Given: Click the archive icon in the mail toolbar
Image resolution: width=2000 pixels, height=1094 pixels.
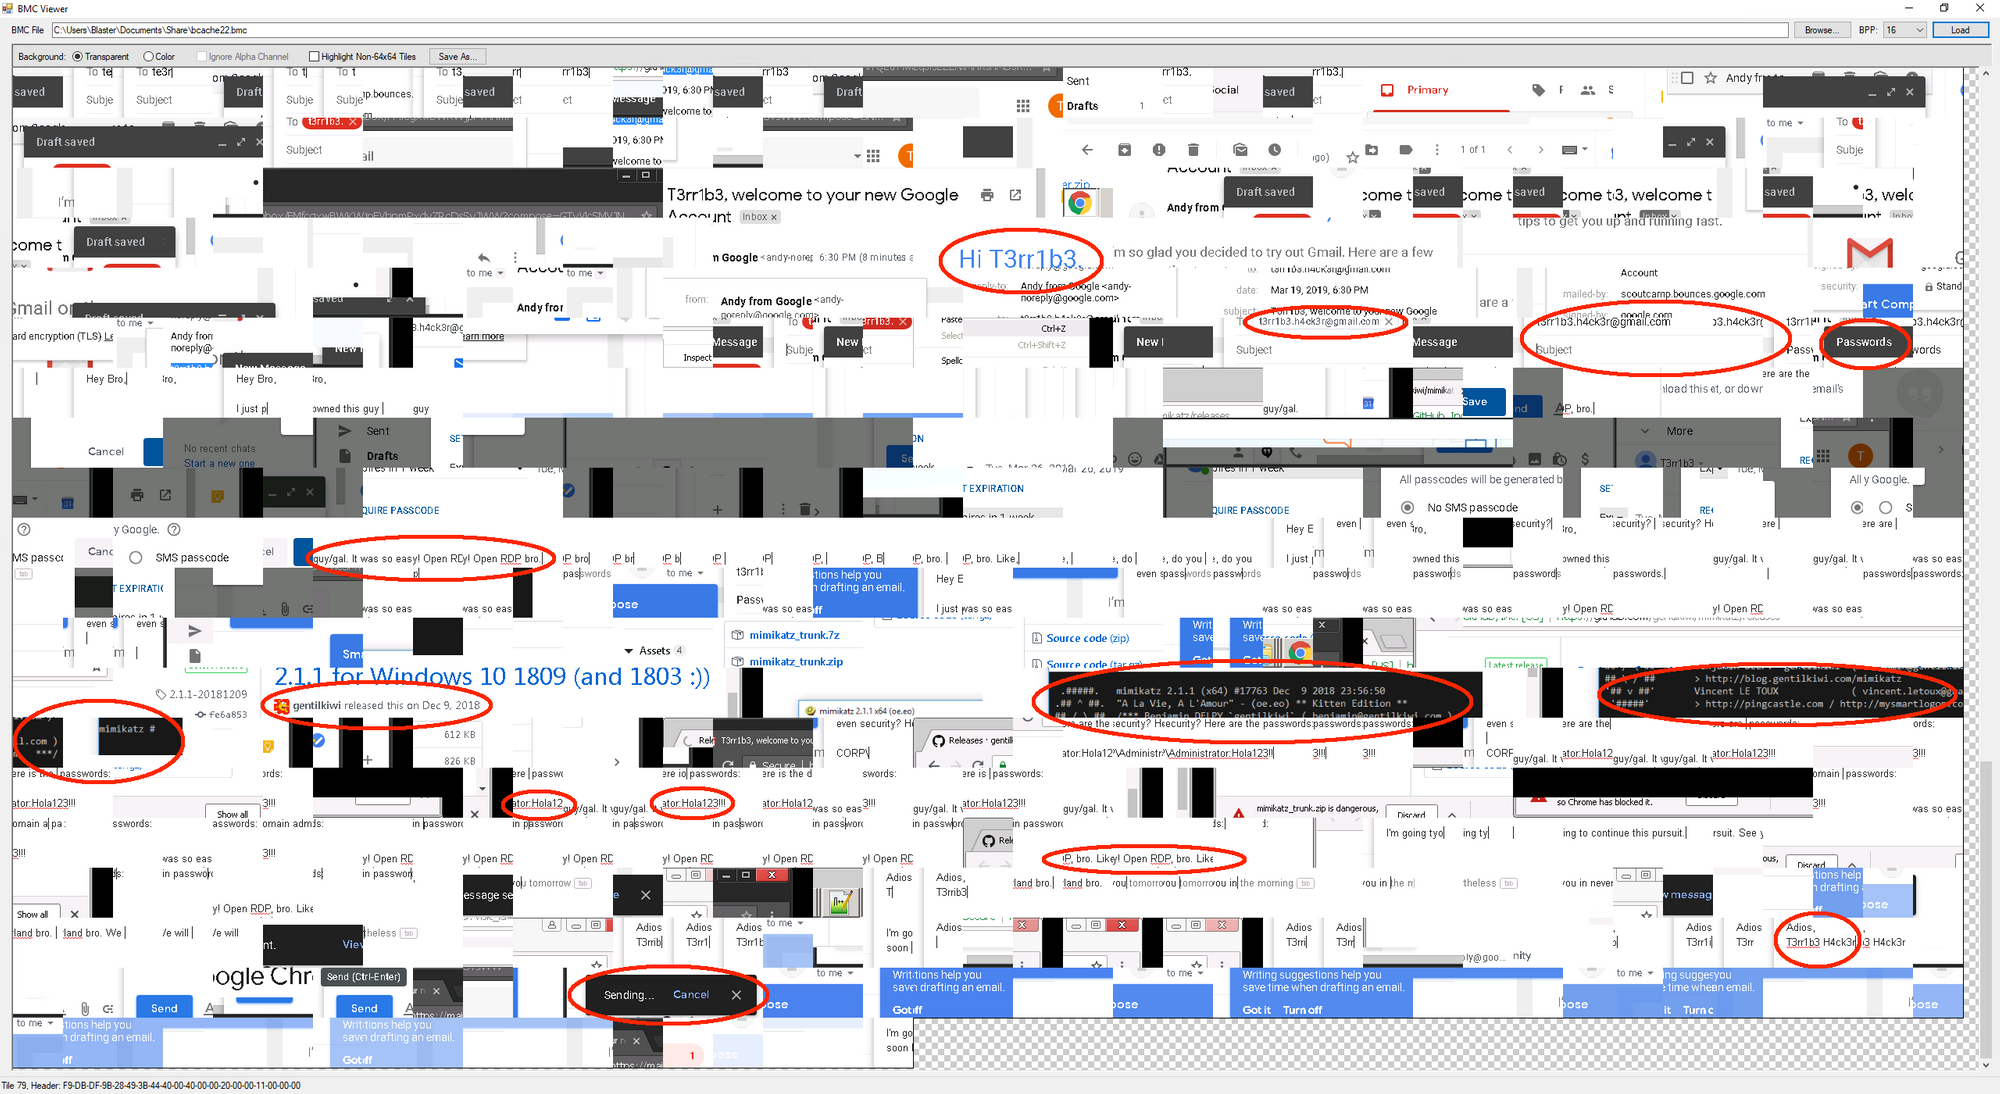Looking at the screenshot, I should (1124, 150).
